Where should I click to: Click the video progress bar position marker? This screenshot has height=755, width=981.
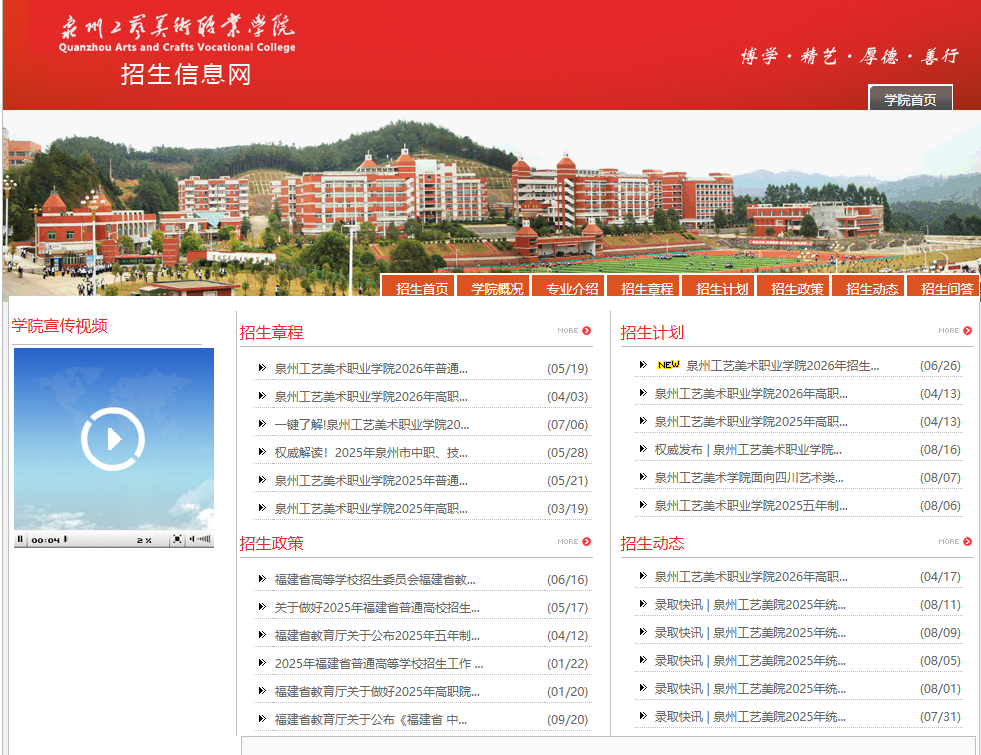click(65, 539)
